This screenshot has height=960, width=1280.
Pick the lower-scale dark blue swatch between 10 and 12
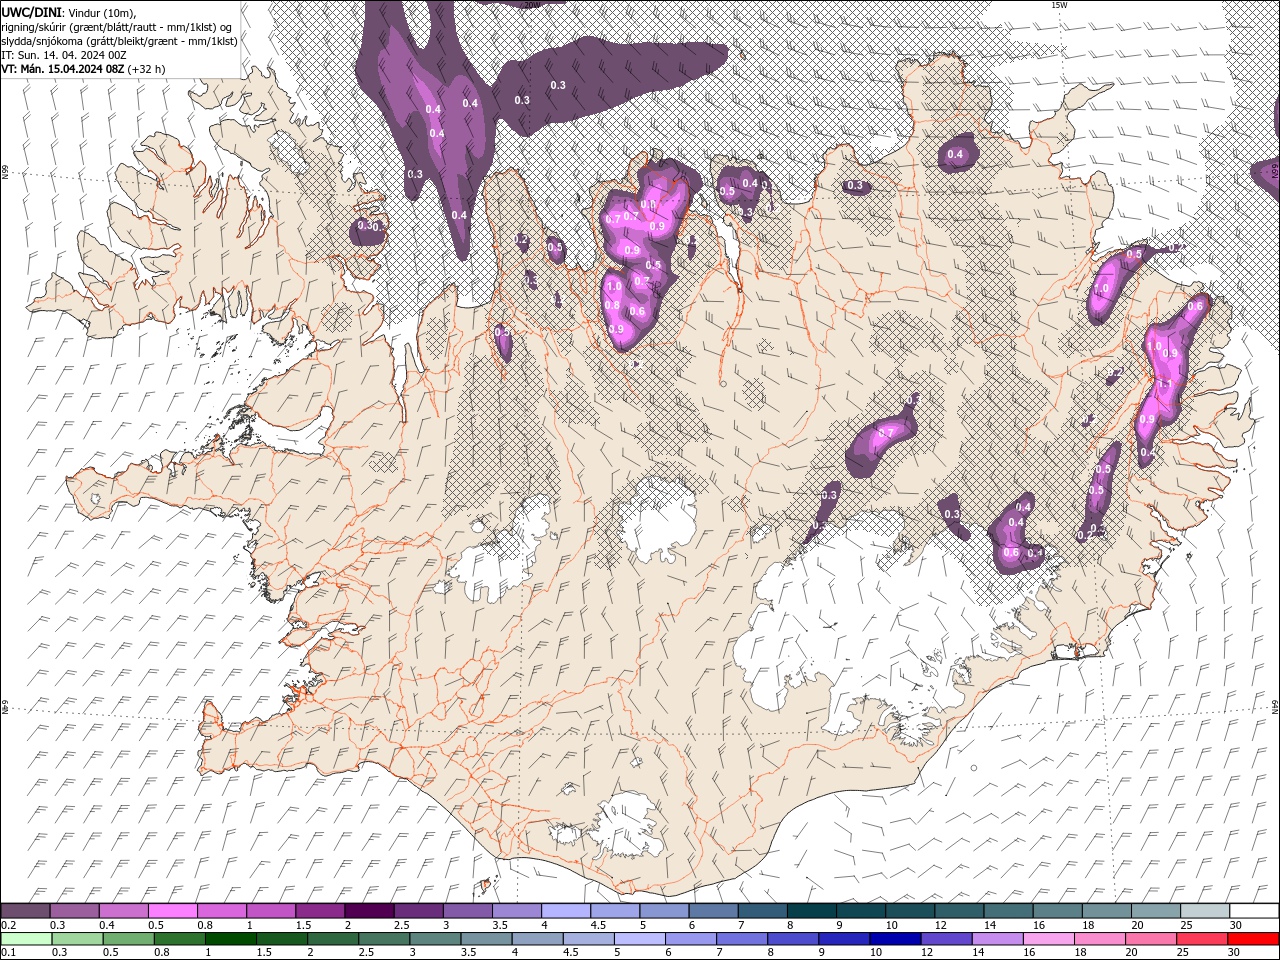(897, 938)
